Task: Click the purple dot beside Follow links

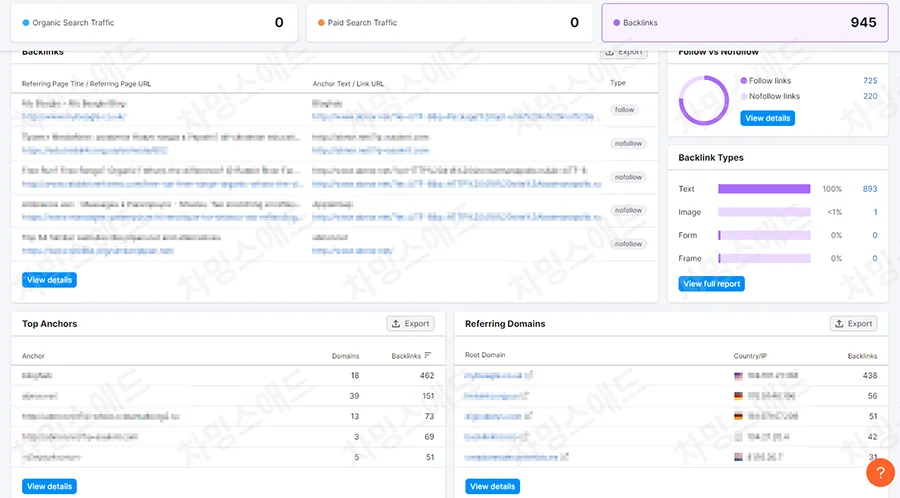Action: [x=743, y=81]
